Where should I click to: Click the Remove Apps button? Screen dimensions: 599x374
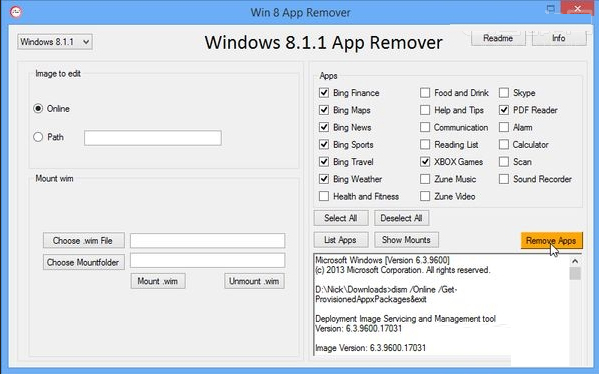click(551, 240)
